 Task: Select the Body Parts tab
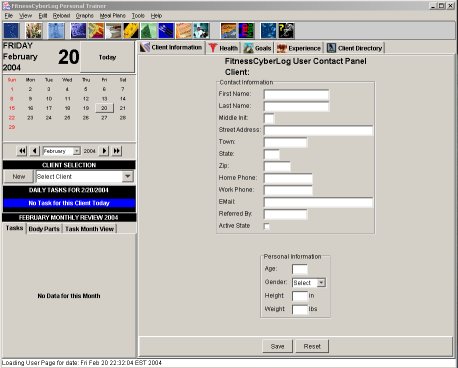tap(44, 229)
